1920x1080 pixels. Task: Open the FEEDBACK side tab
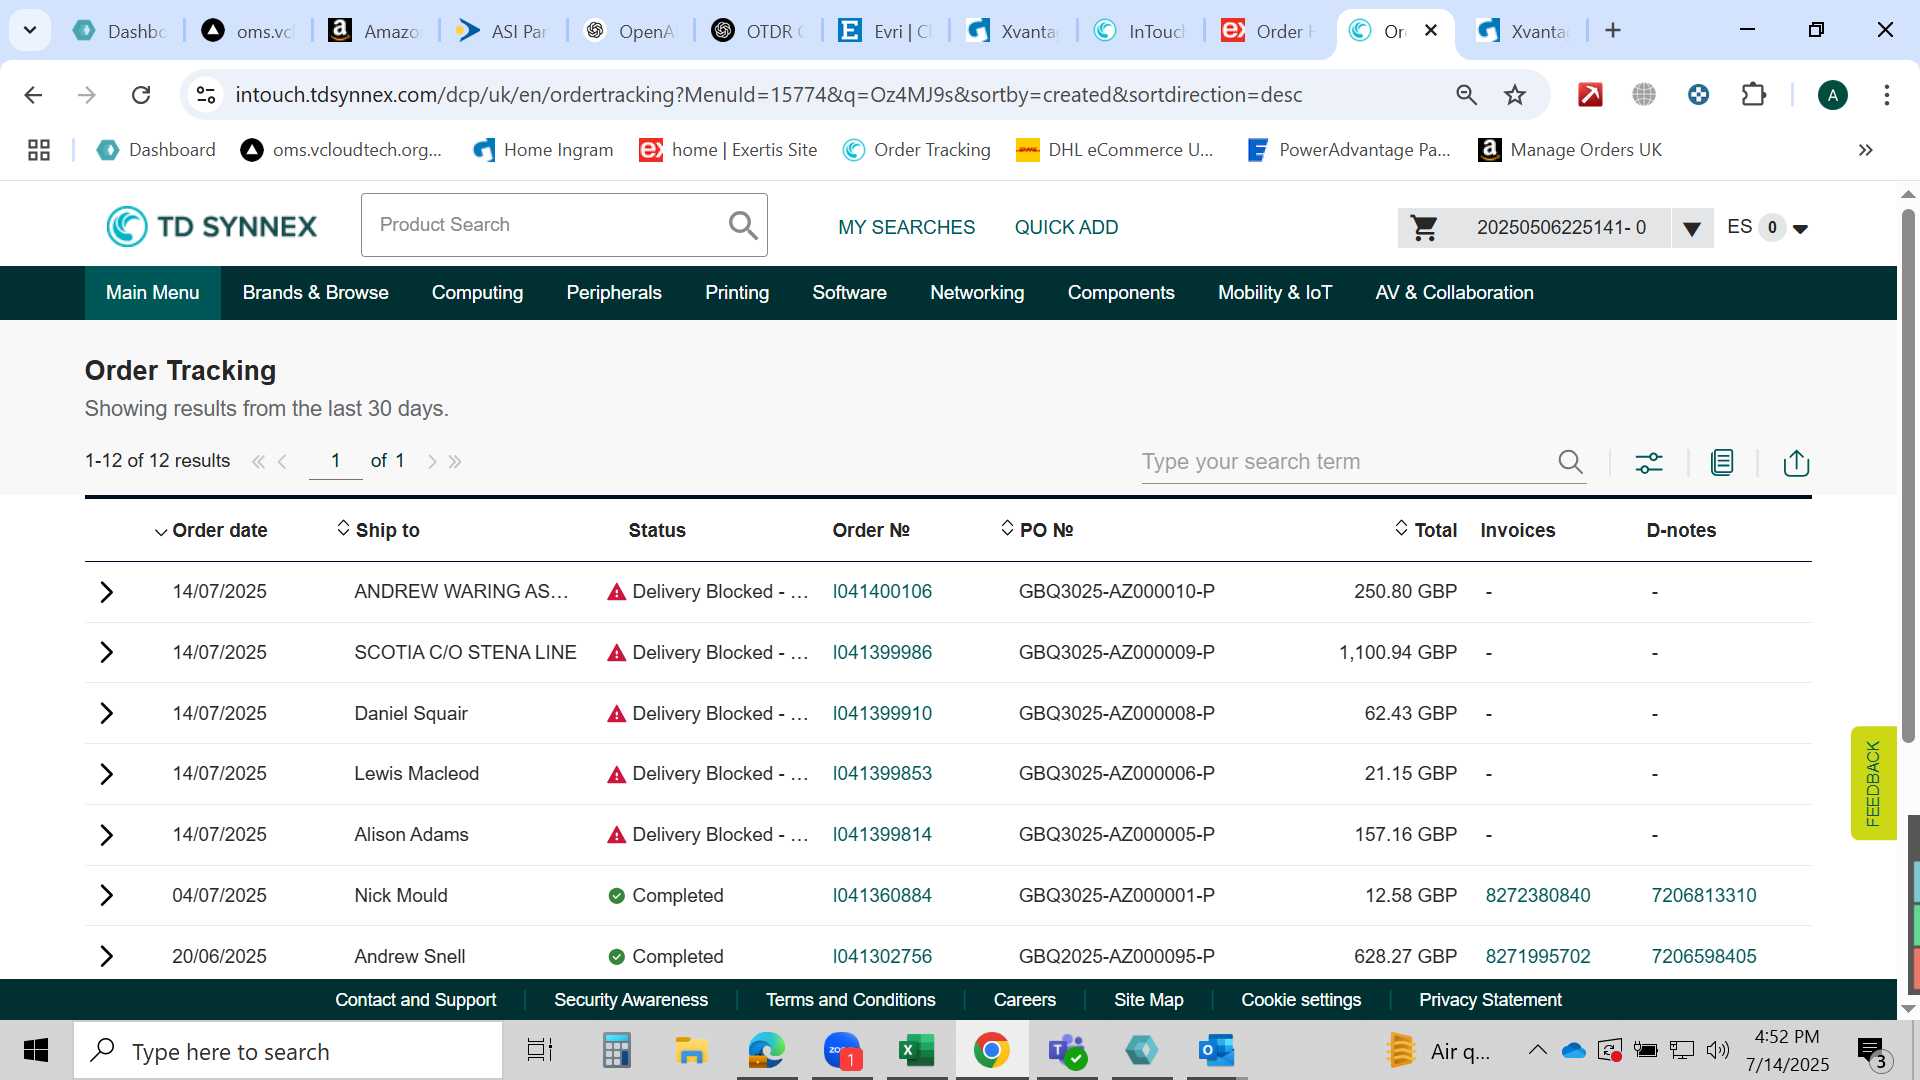pyautogui.click(x=1873, y=783)
